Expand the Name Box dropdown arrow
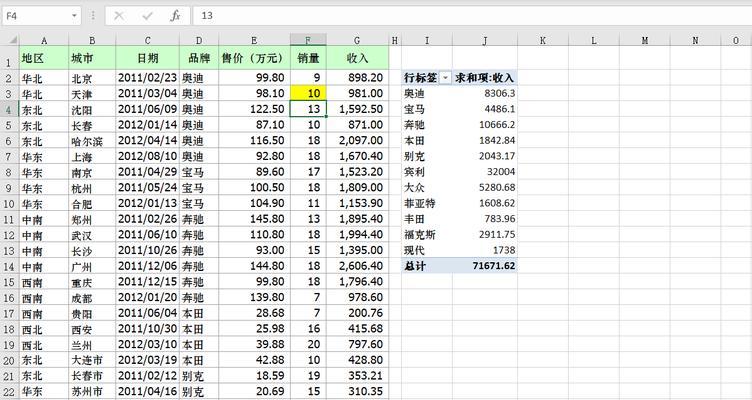This screenshot has width=752, height=400. [x=74, y=16]
